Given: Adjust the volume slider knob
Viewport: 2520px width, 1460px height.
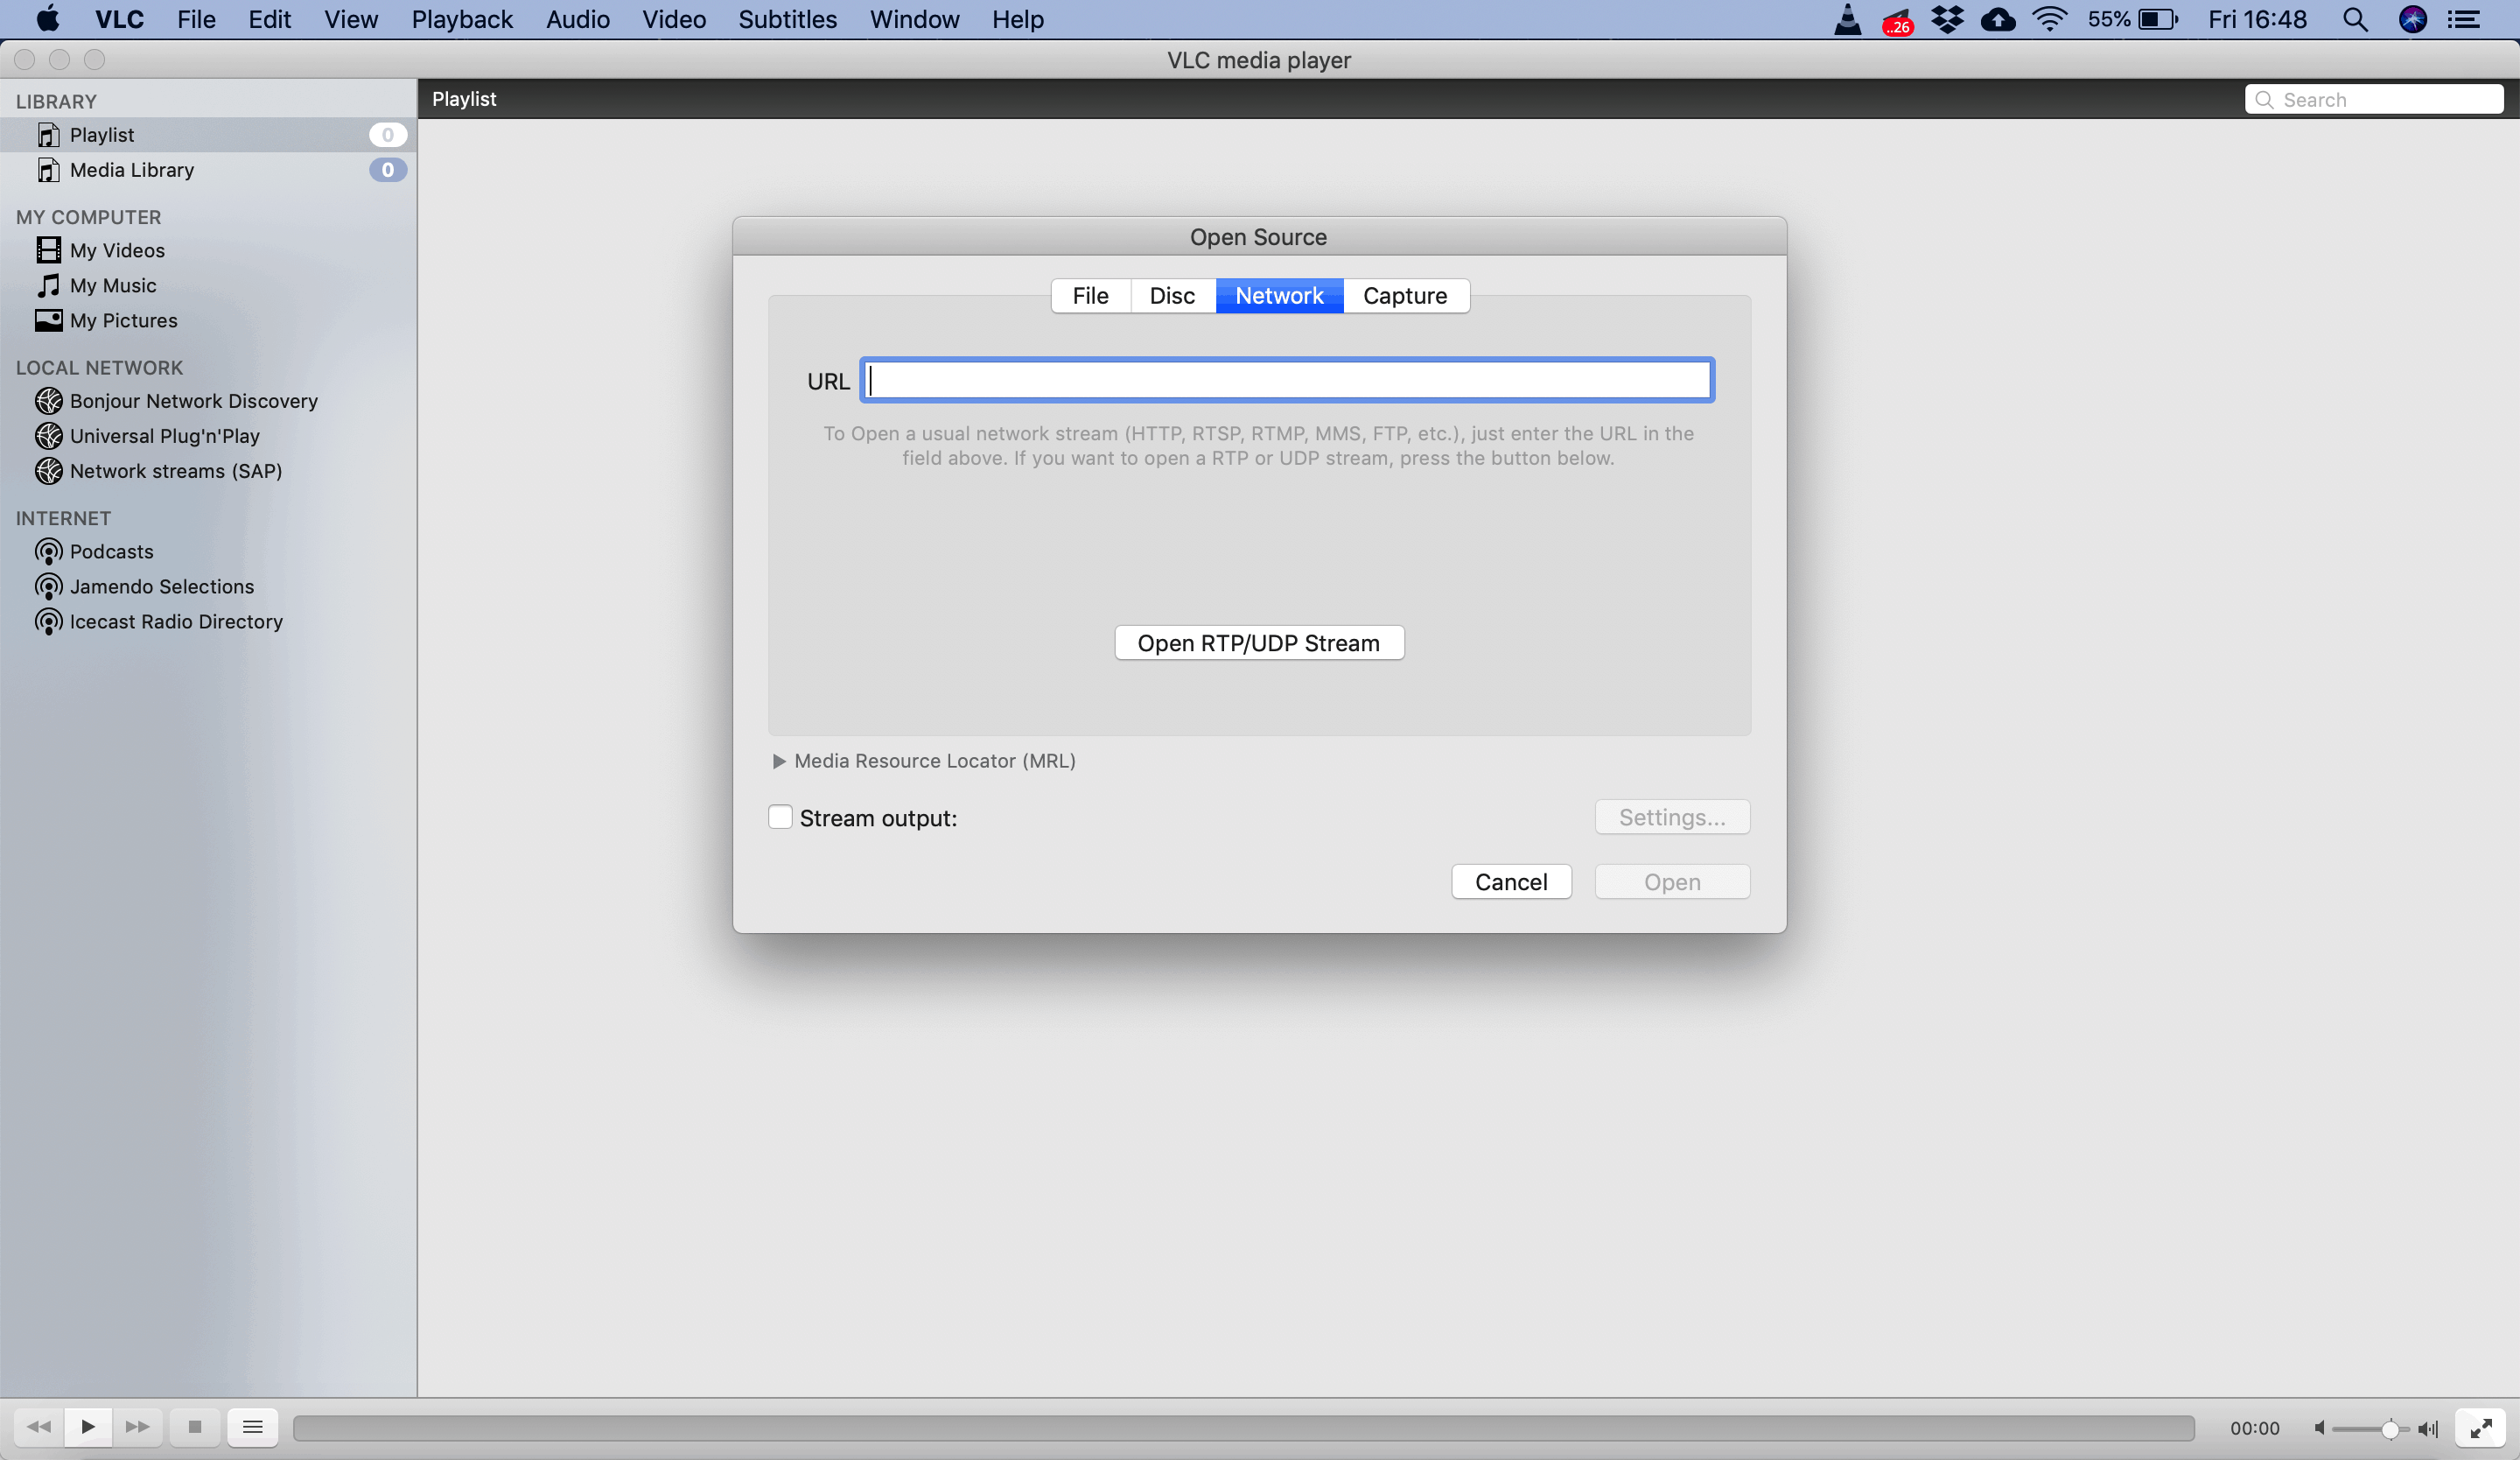Looking at the screenshot, I should [2389, 1429].
